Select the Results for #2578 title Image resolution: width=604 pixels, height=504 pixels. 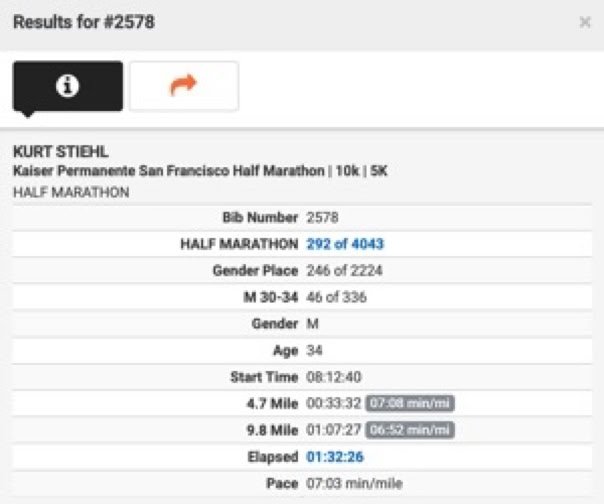[84, 22]
